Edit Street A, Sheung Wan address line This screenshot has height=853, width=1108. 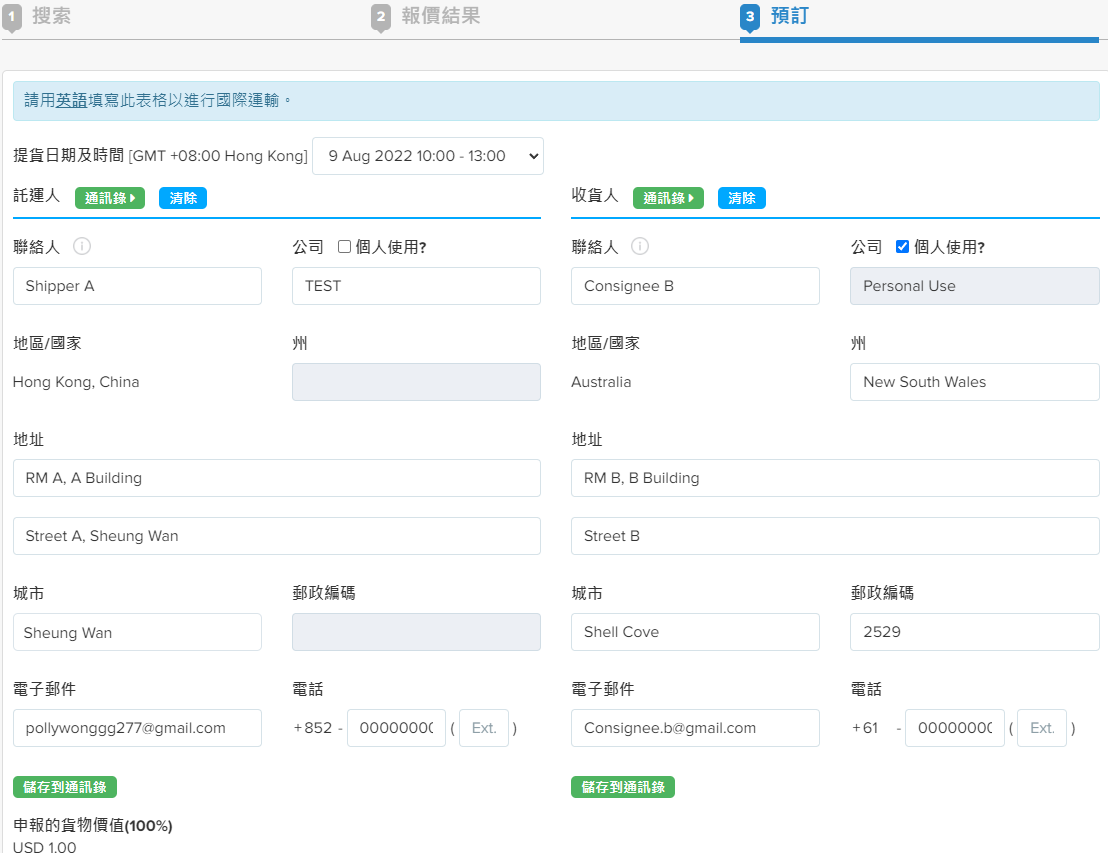(277, 536)
